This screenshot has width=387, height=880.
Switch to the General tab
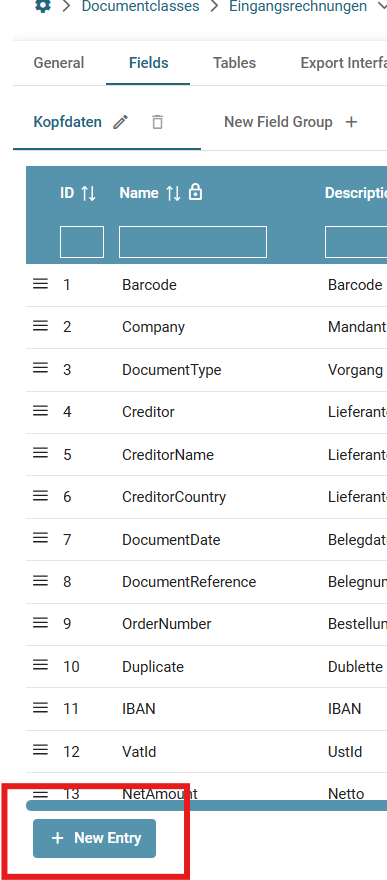coord(59,63)
